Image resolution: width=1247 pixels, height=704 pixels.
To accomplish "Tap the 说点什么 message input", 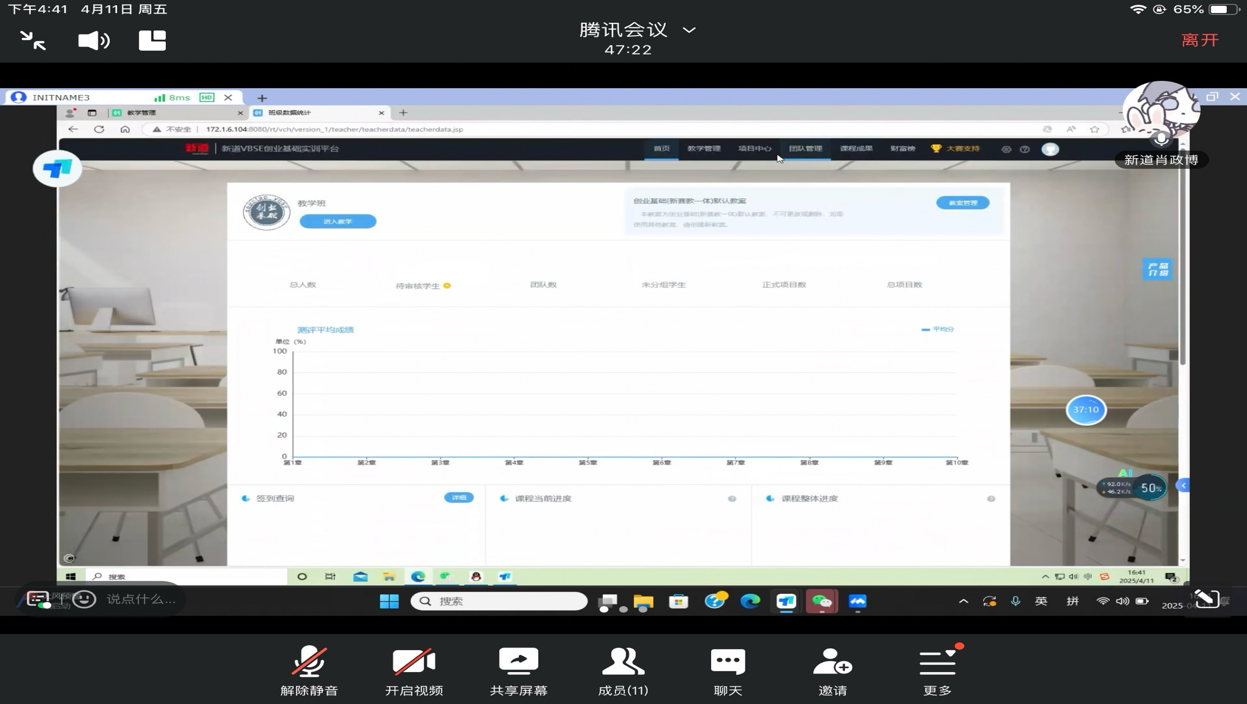I will [141, 599].
